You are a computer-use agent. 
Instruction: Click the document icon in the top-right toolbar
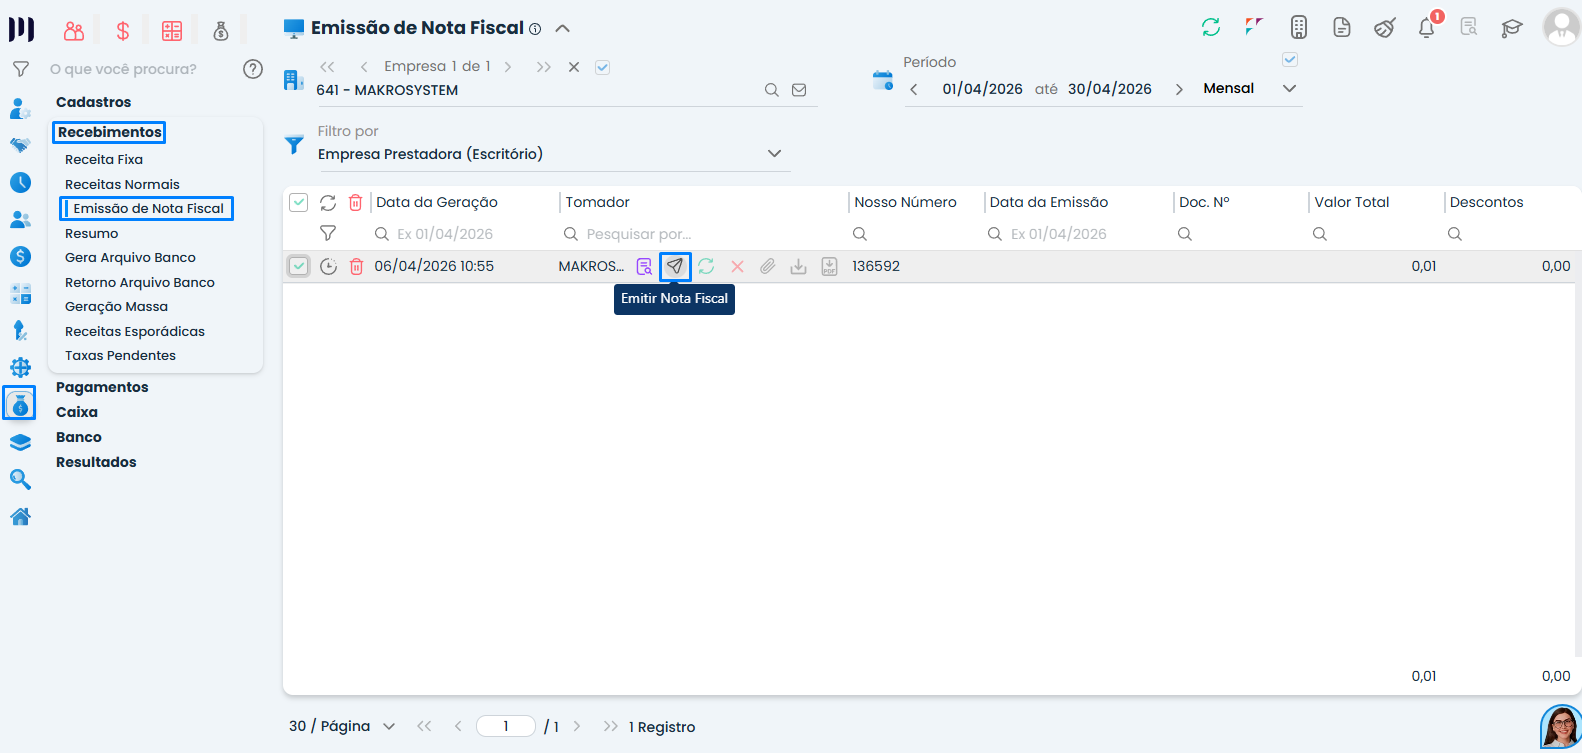pyautogui.click(x=1342, y=27)
